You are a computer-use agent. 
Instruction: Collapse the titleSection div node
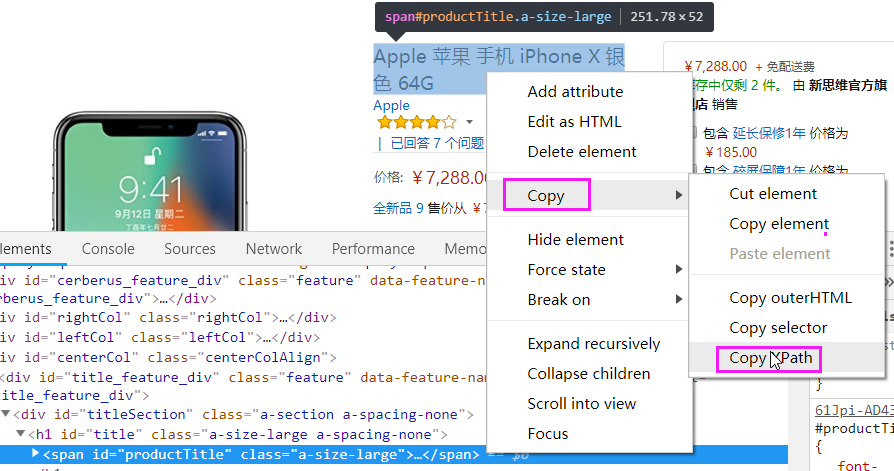[6, 414]
